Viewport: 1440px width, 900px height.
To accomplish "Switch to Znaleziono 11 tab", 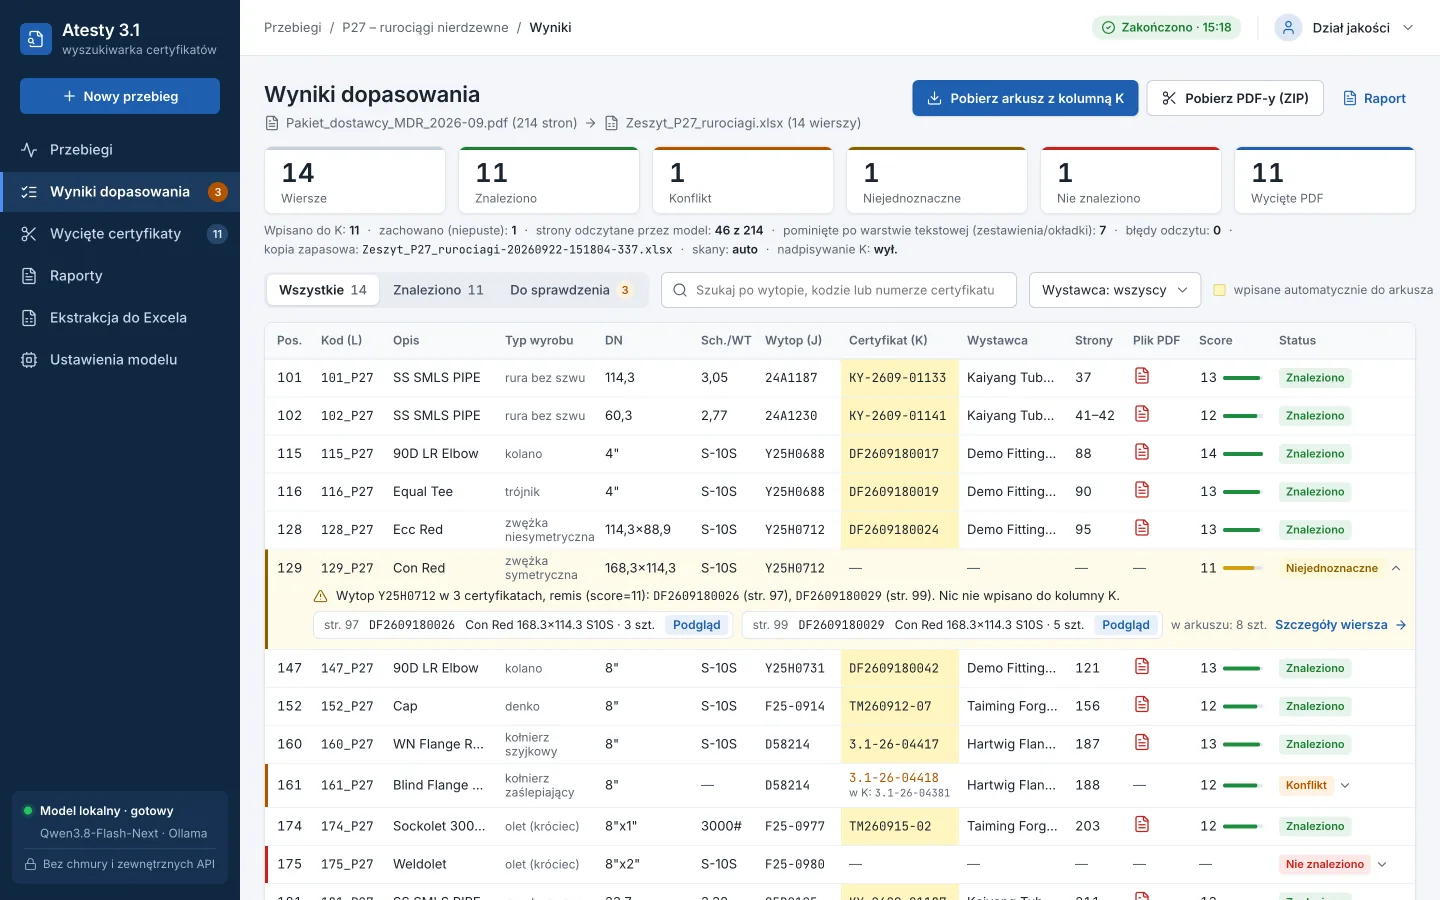I will pos(438,290).
